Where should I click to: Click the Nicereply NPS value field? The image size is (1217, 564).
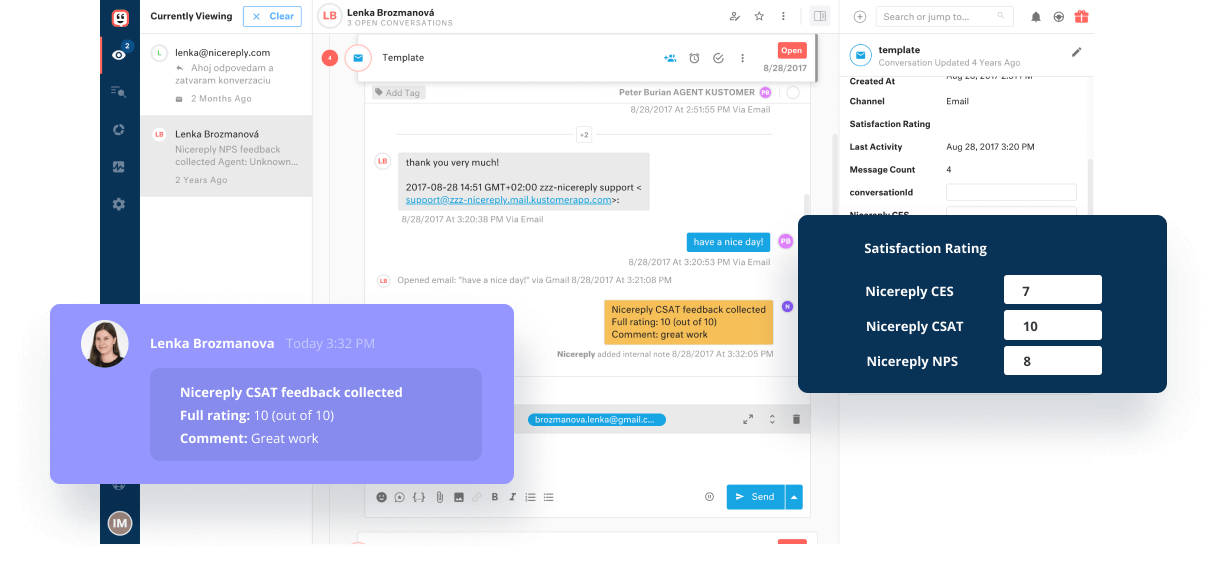coord(1052,360)
